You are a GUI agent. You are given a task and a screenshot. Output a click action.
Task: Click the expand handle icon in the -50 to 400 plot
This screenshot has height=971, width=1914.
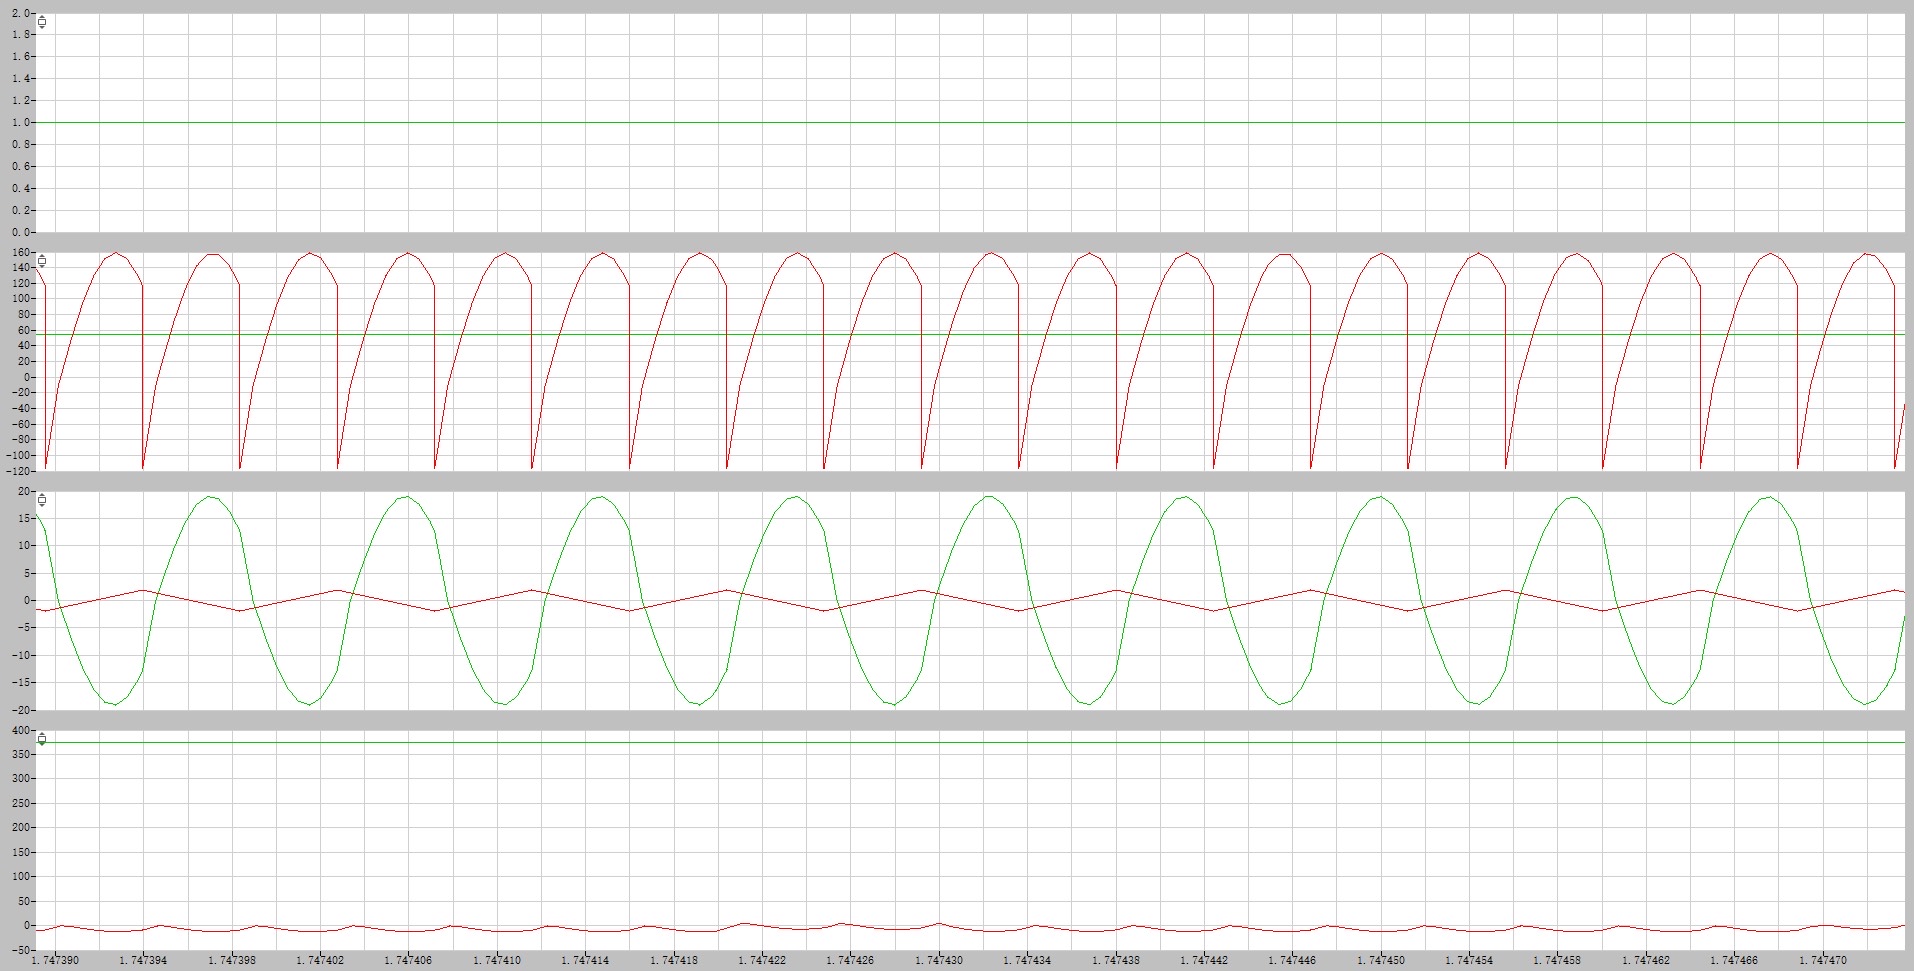click(x=41, y=739)
